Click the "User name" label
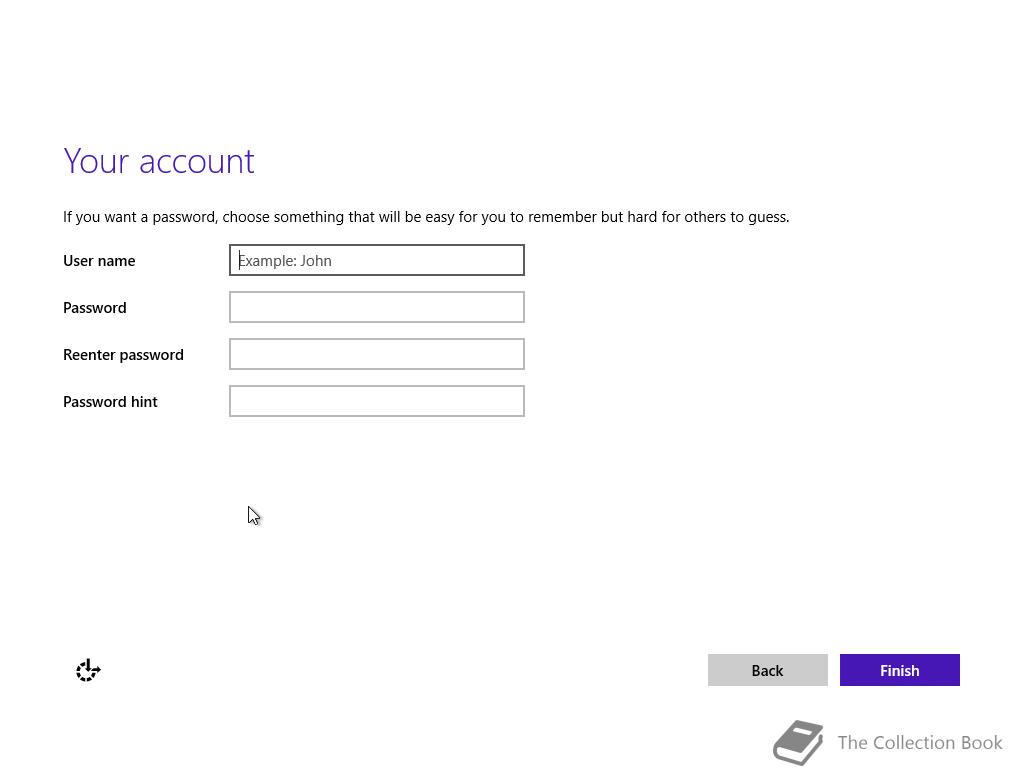 [x=99, y=261]
